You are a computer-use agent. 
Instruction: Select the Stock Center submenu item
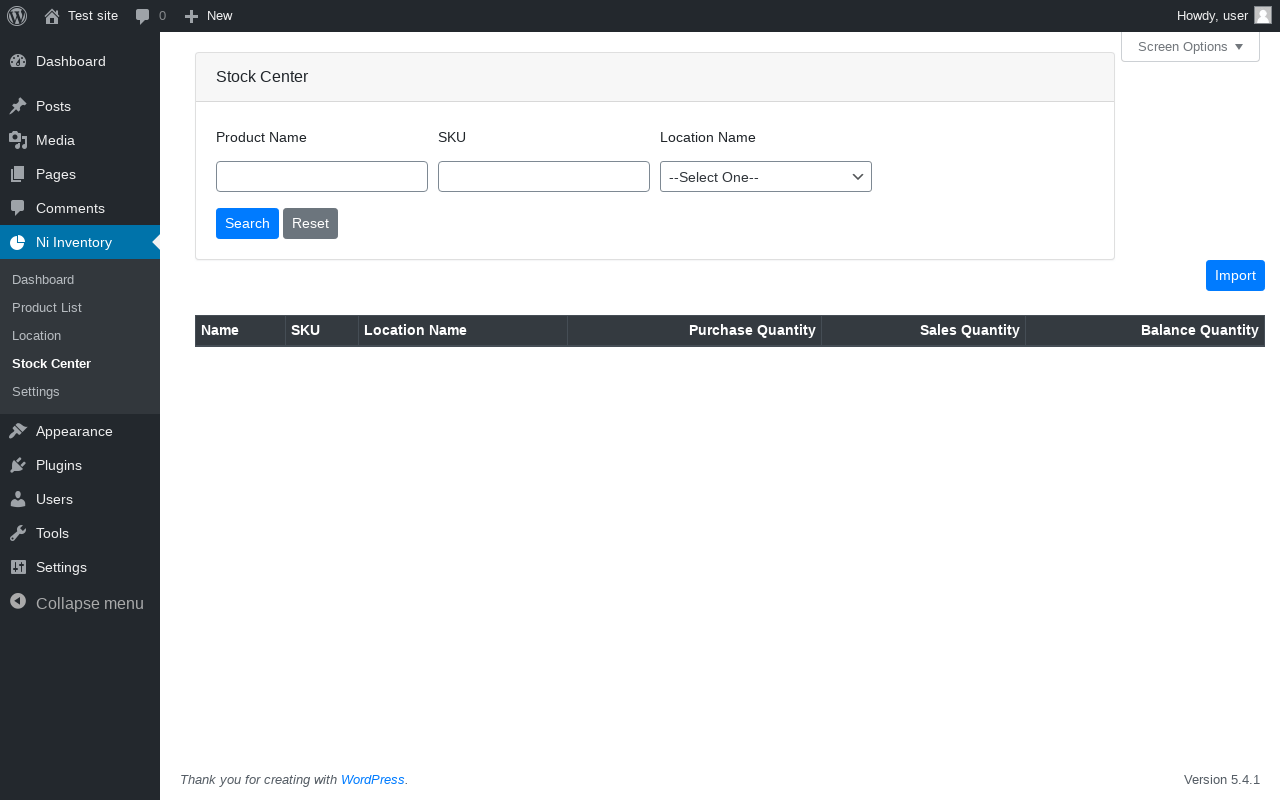[x=80, y=364]
